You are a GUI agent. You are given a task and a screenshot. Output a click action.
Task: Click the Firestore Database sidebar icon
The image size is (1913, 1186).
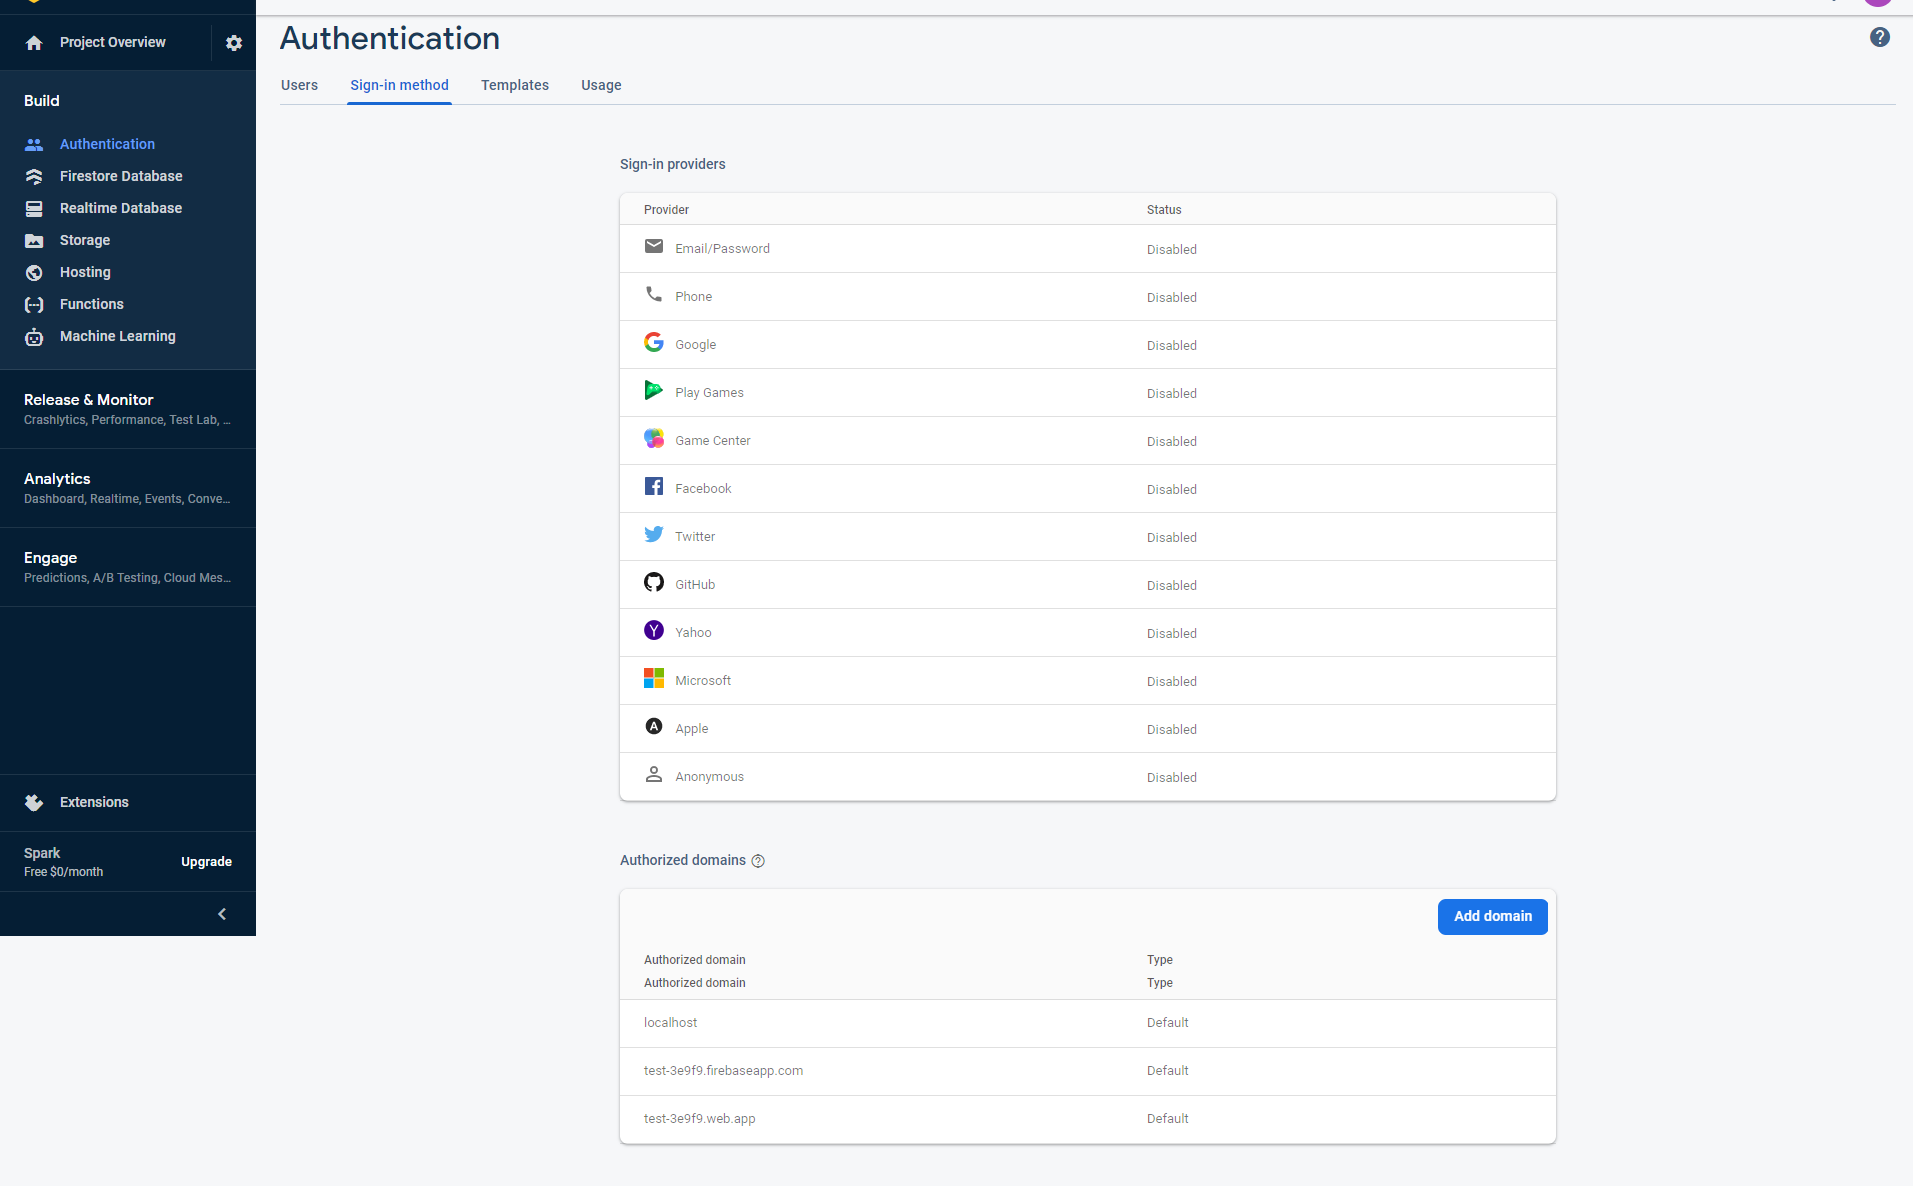[x=34, y=176]
